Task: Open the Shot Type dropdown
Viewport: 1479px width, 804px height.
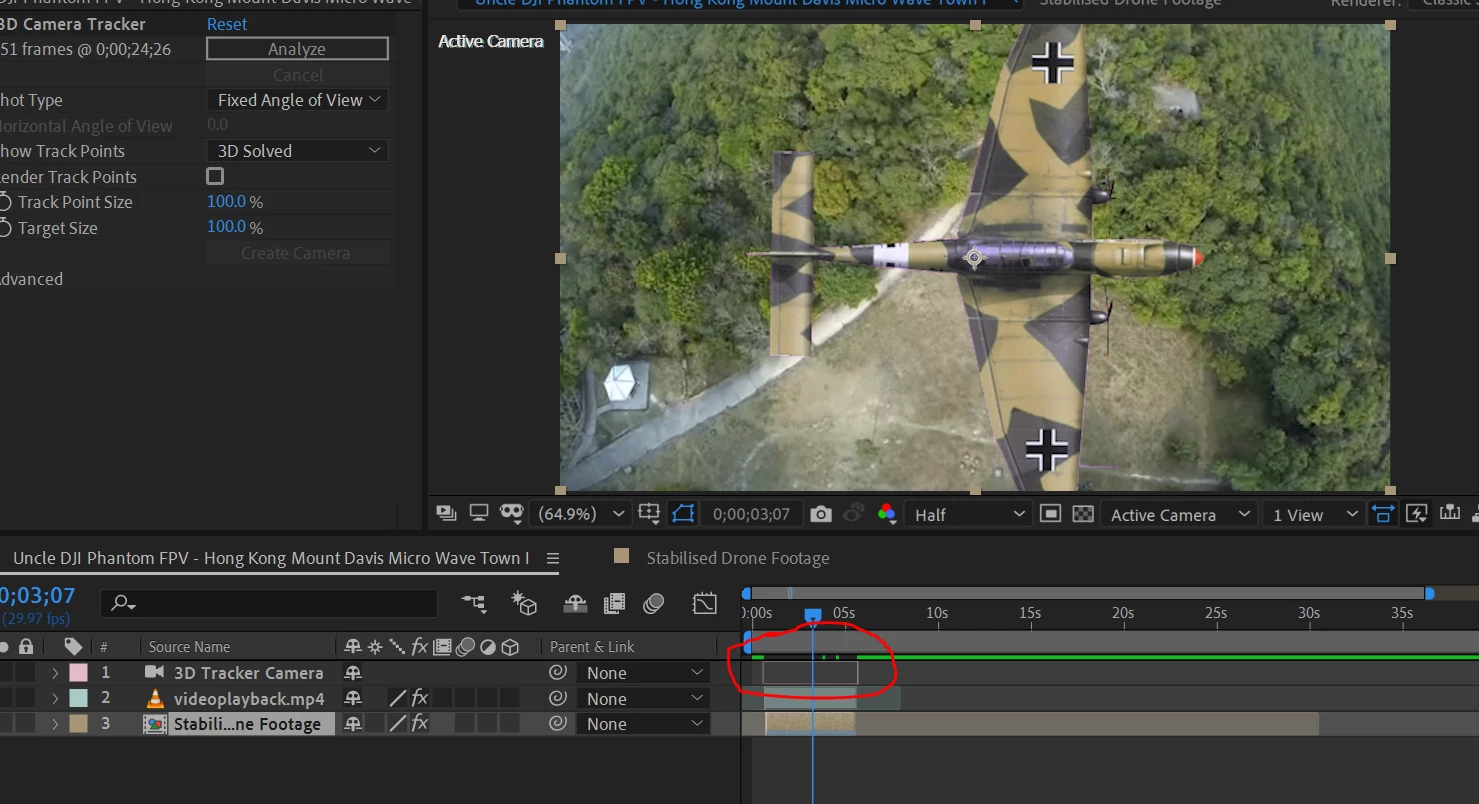Action: 298,100
